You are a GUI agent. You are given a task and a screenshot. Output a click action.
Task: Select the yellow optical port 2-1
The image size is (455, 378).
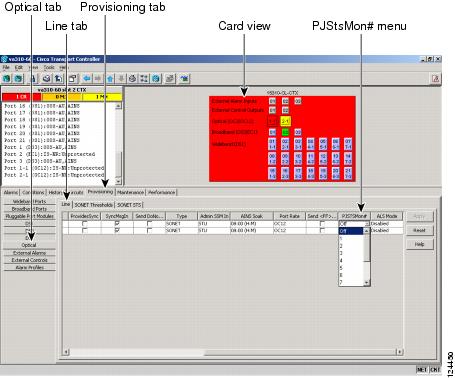[x=286, y=121]
